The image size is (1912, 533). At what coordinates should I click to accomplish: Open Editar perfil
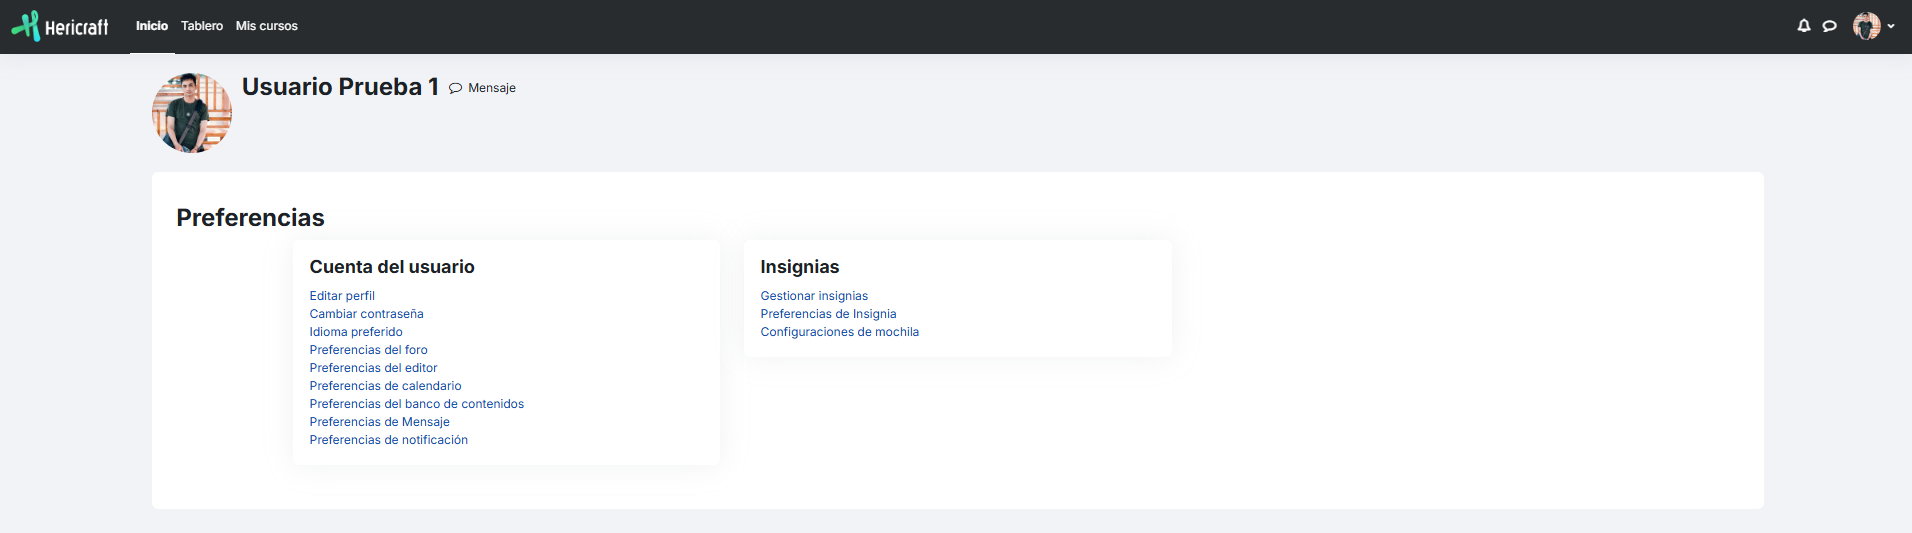(x=342, y=296)
